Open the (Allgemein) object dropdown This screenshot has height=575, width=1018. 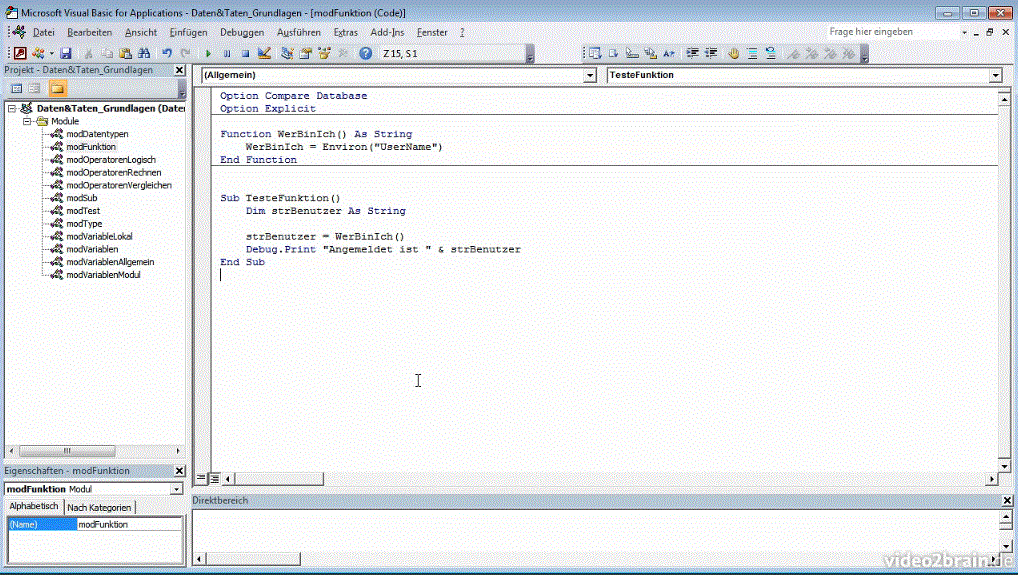(590, 75)
